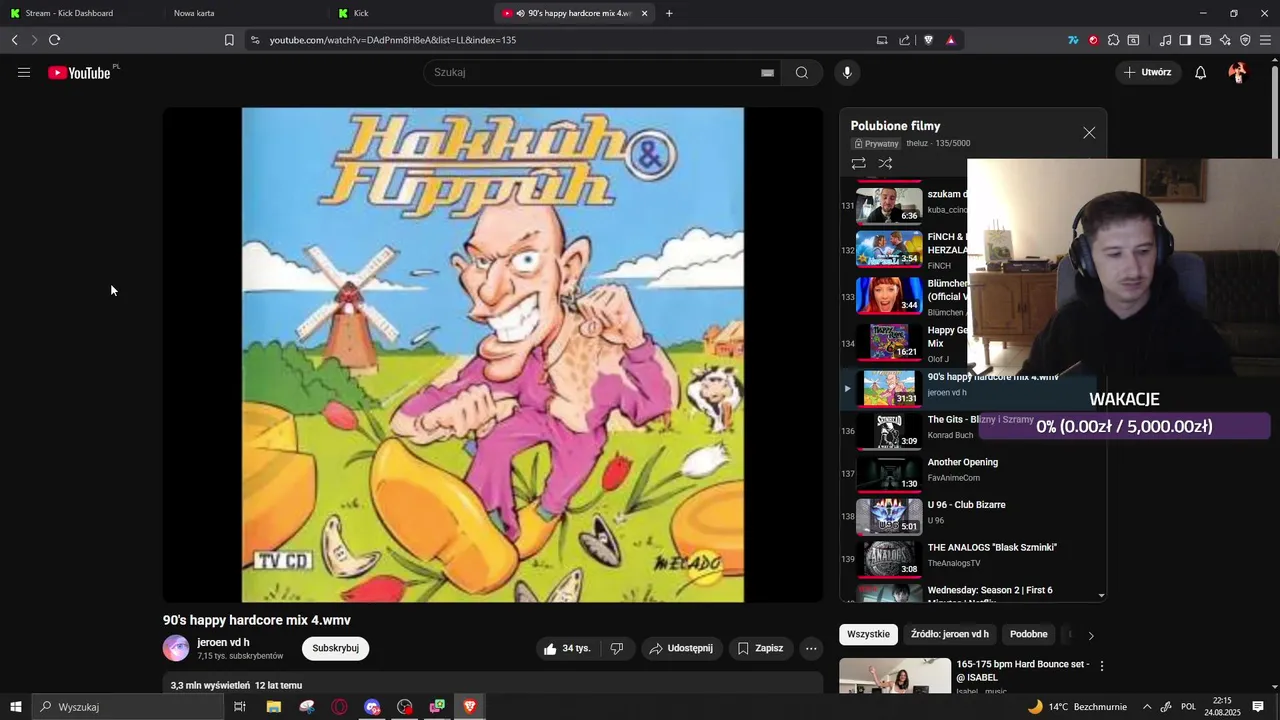Close the Polubione filmy playlist panel
Viewport: 1280px width, 720px height.
pyautogui.click(x=1089, y=133)
